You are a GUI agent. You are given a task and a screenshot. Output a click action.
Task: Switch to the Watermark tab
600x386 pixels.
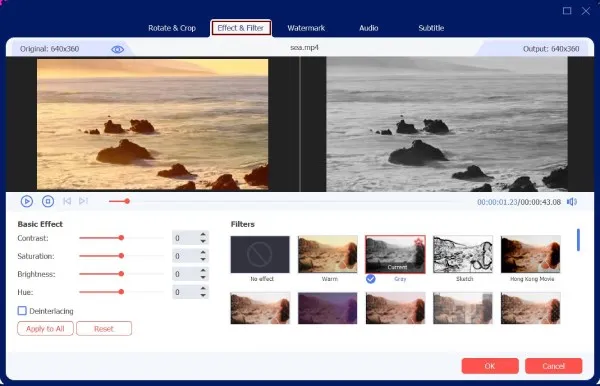click(306, 28)
